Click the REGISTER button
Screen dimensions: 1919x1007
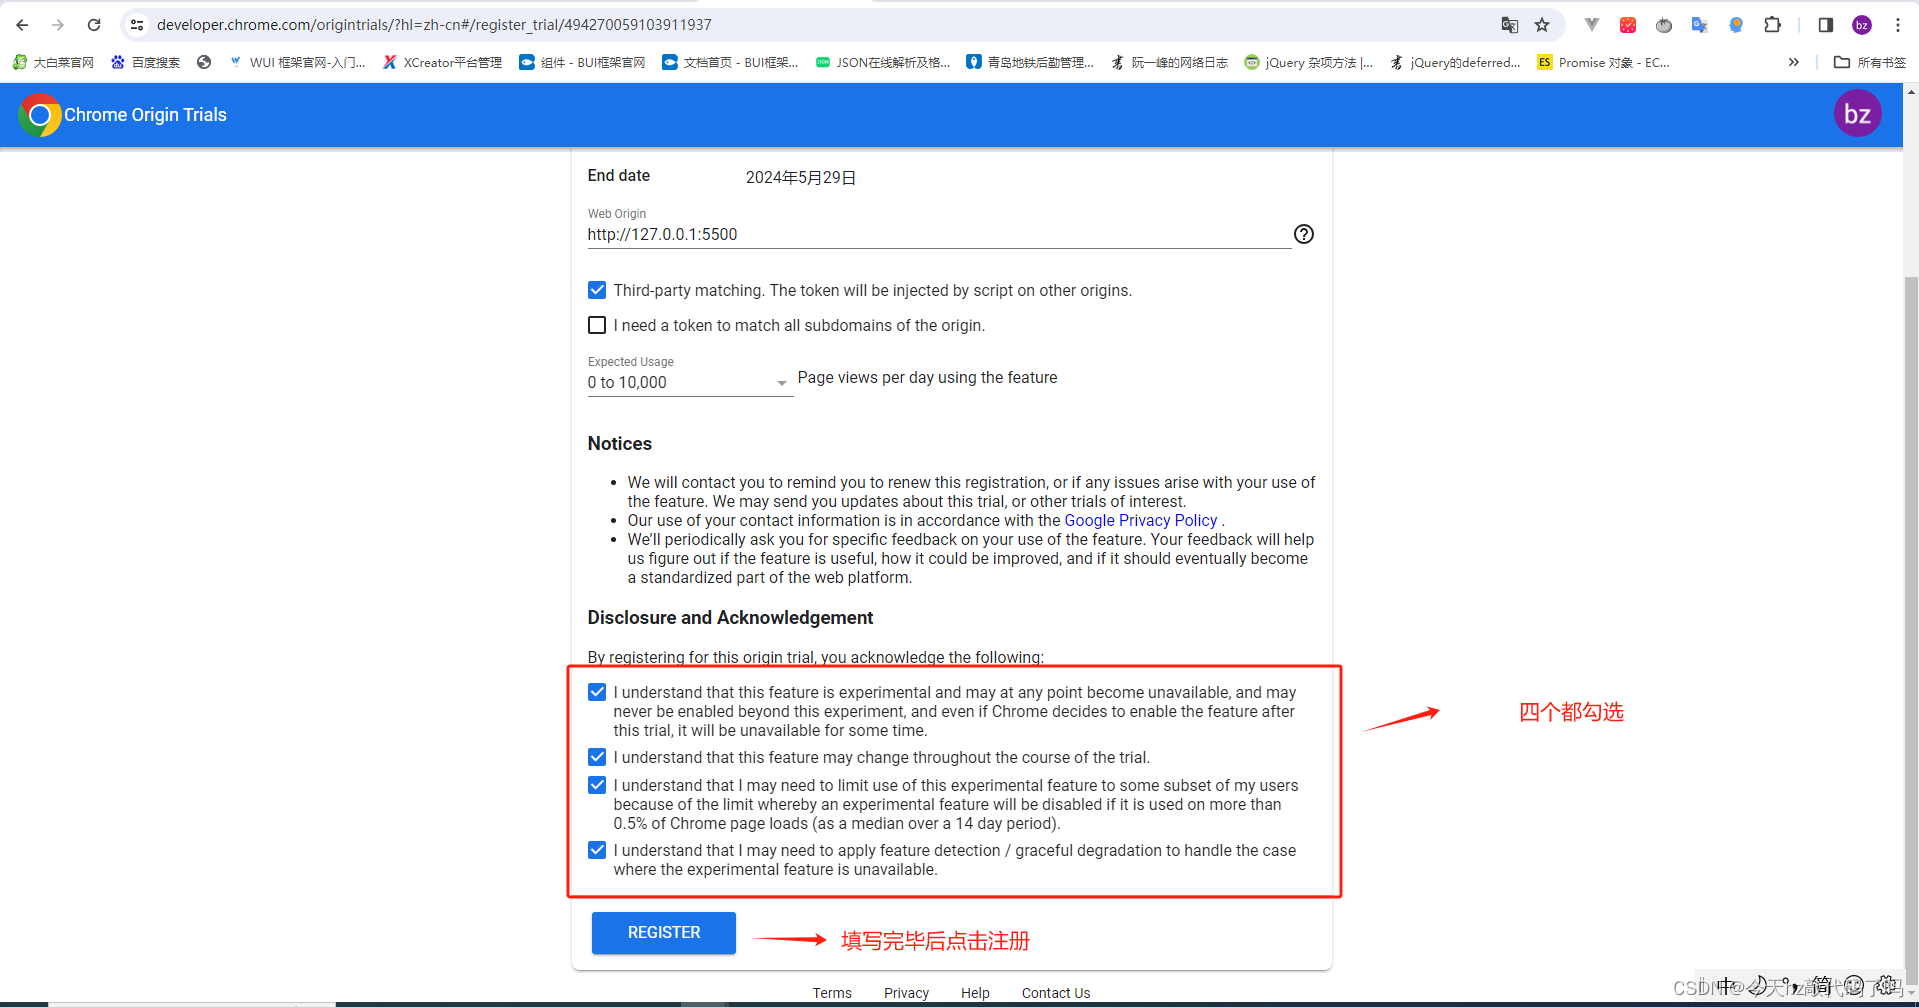click(x=663, y=932)
